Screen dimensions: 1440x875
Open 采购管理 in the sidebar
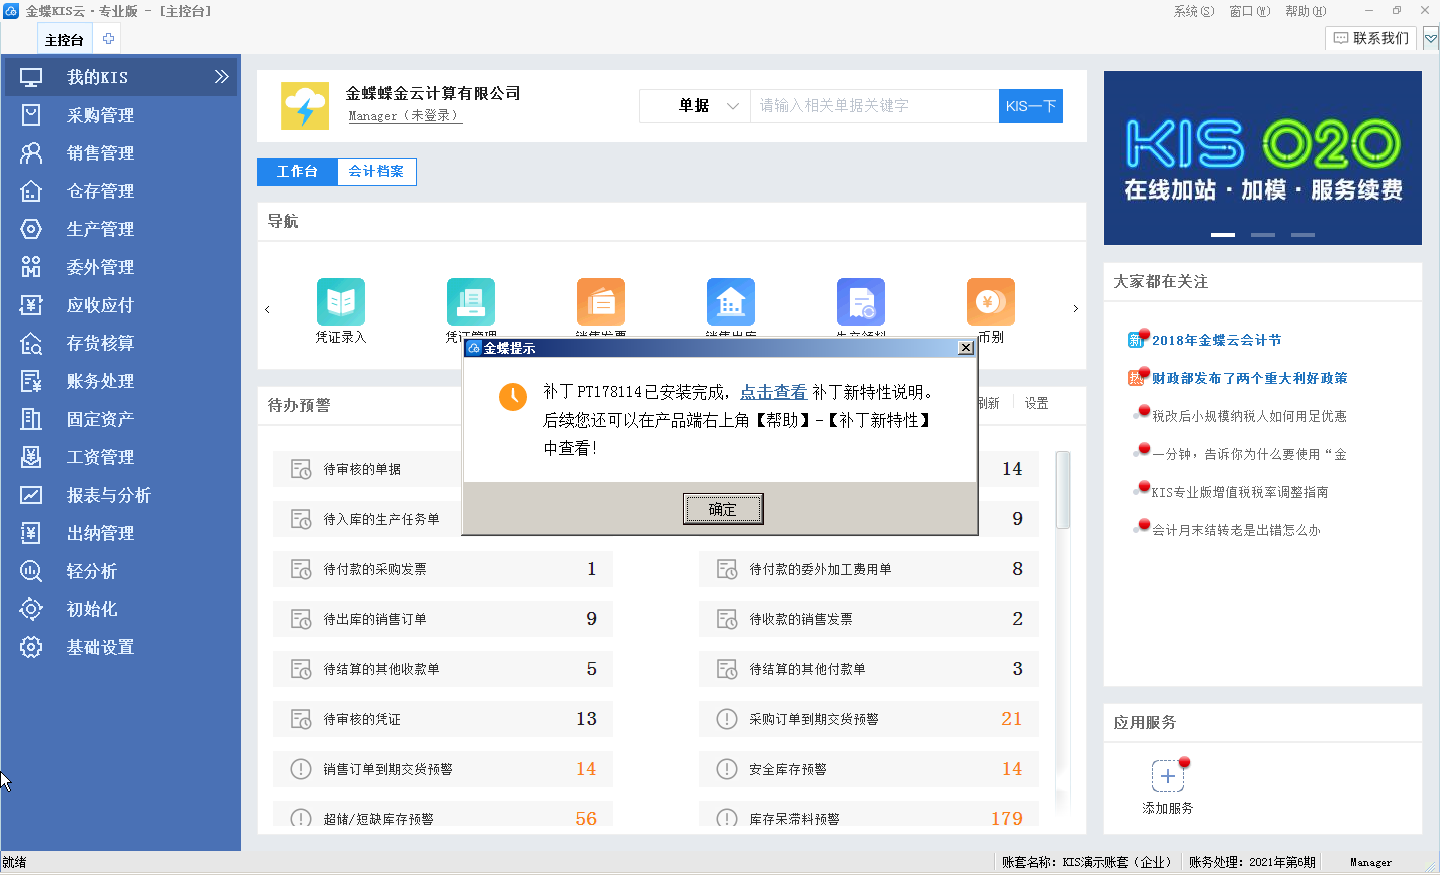[x=120, y=115]
